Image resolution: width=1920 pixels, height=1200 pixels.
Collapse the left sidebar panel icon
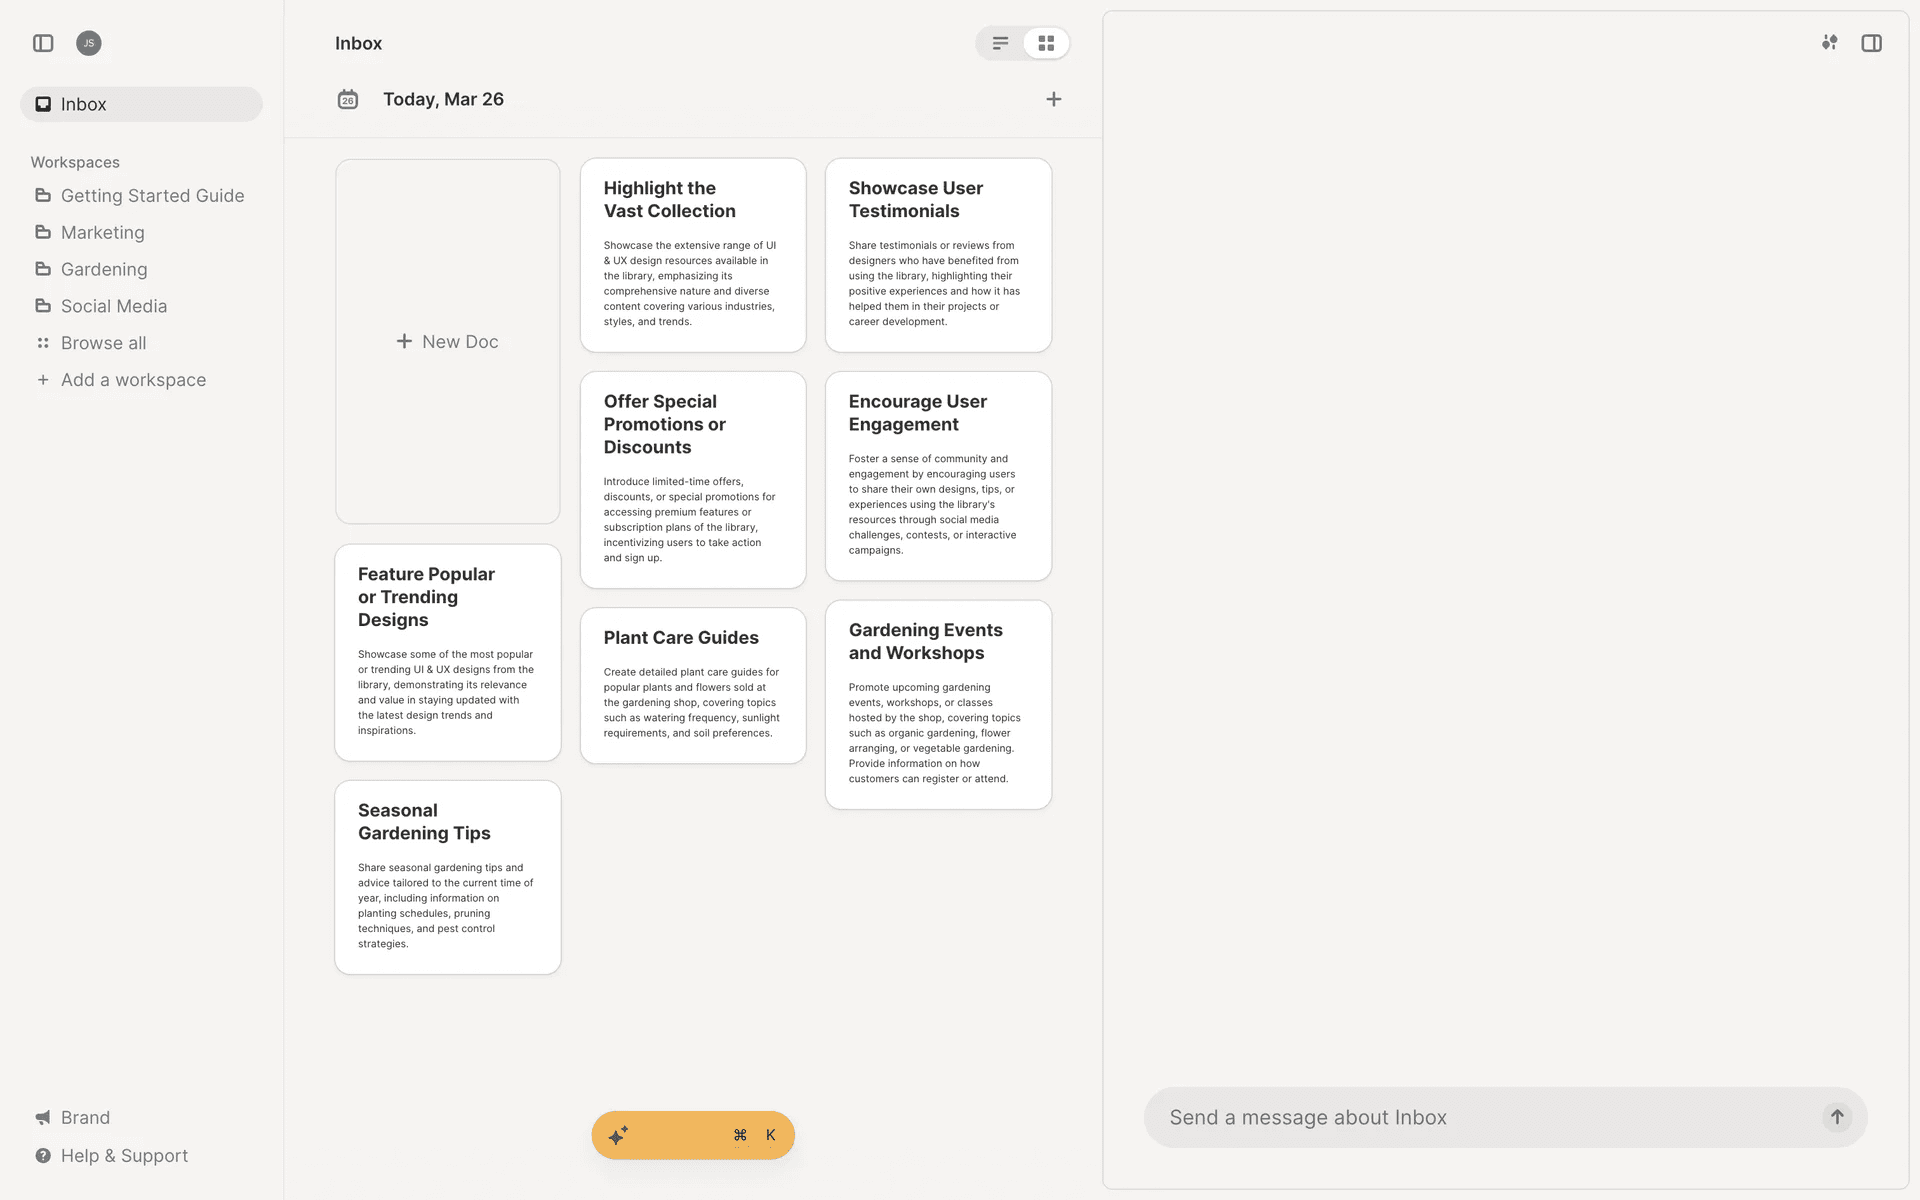43,43
